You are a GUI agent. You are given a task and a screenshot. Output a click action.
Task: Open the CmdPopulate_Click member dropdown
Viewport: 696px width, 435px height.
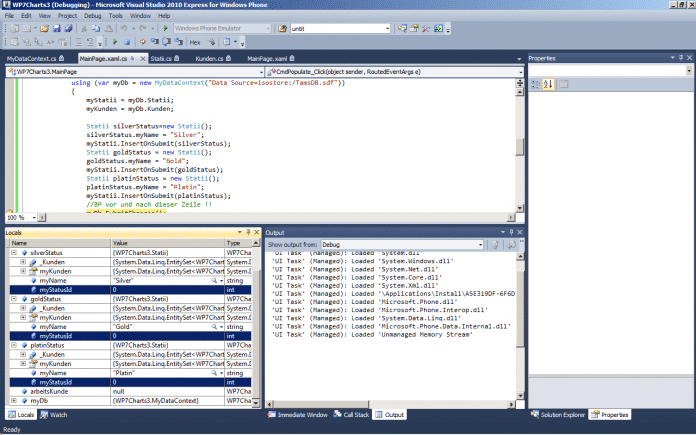394,71
